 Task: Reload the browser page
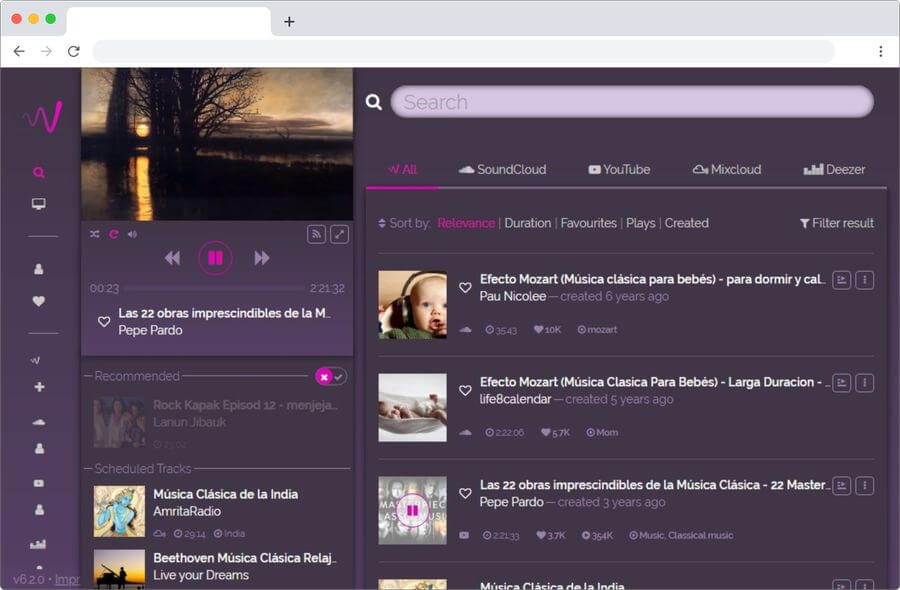point(73,51)
